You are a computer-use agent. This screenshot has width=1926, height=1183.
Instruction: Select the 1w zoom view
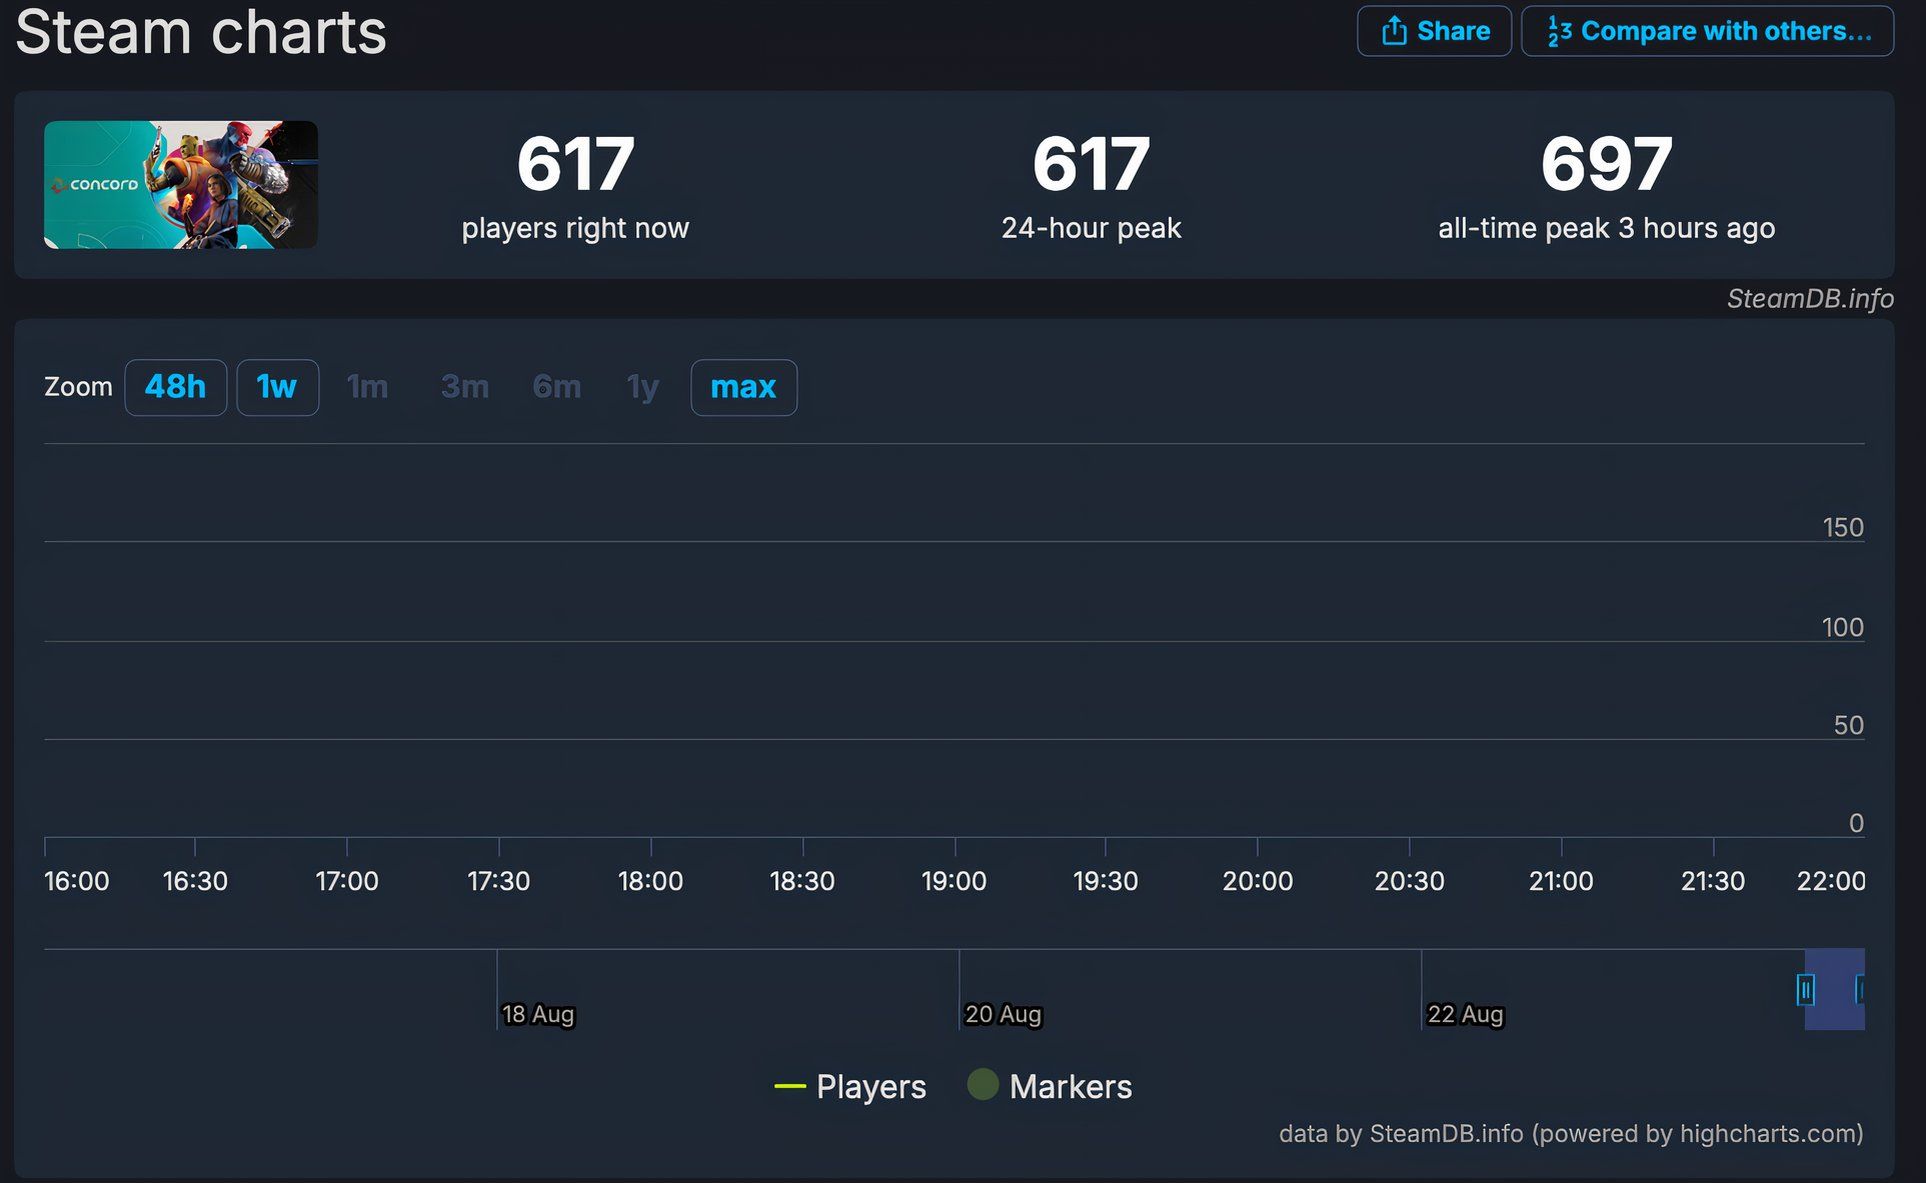pyautogui.click(x=275, y=387)
